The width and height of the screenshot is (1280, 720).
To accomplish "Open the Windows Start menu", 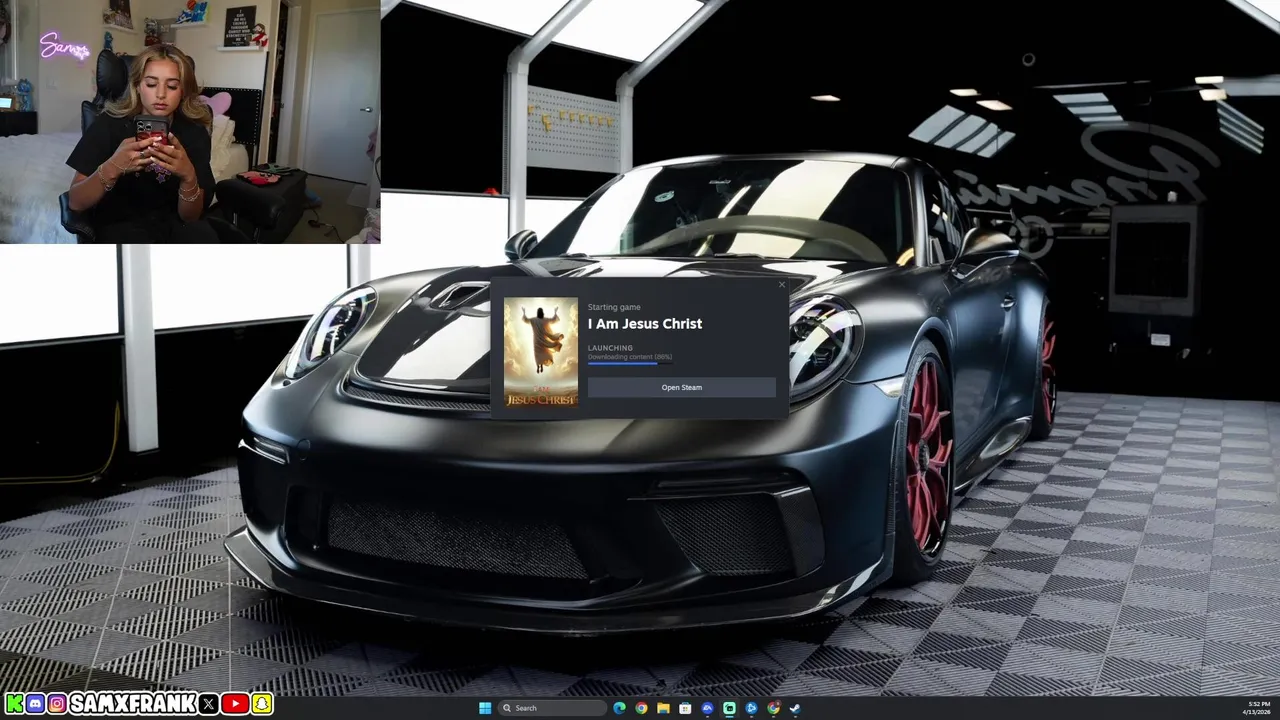I will (x=485, y=708).
